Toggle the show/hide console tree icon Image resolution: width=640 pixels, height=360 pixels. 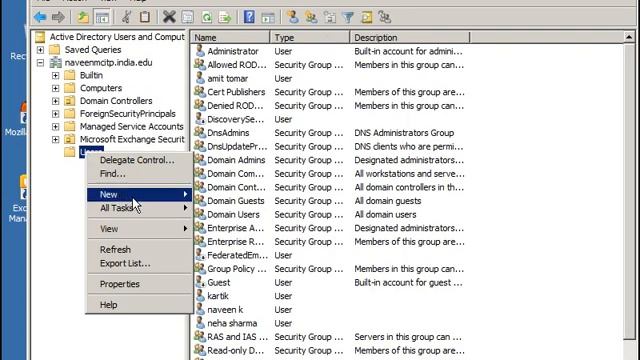(x=102, y=17)
